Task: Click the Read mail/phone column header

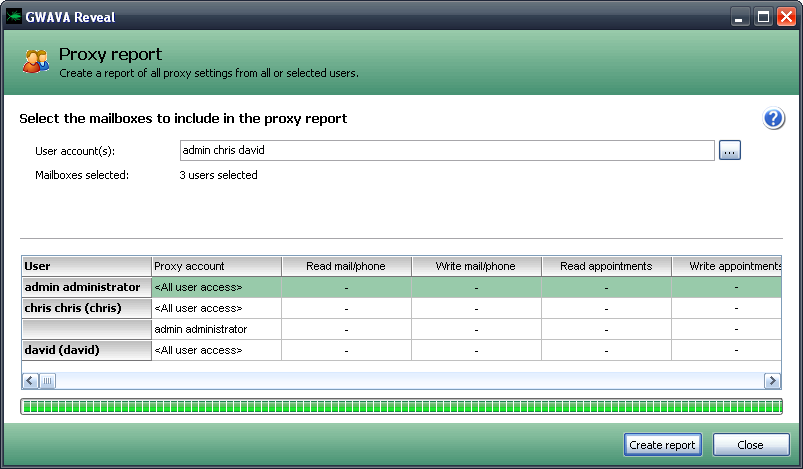Action: tap(346, 266)
